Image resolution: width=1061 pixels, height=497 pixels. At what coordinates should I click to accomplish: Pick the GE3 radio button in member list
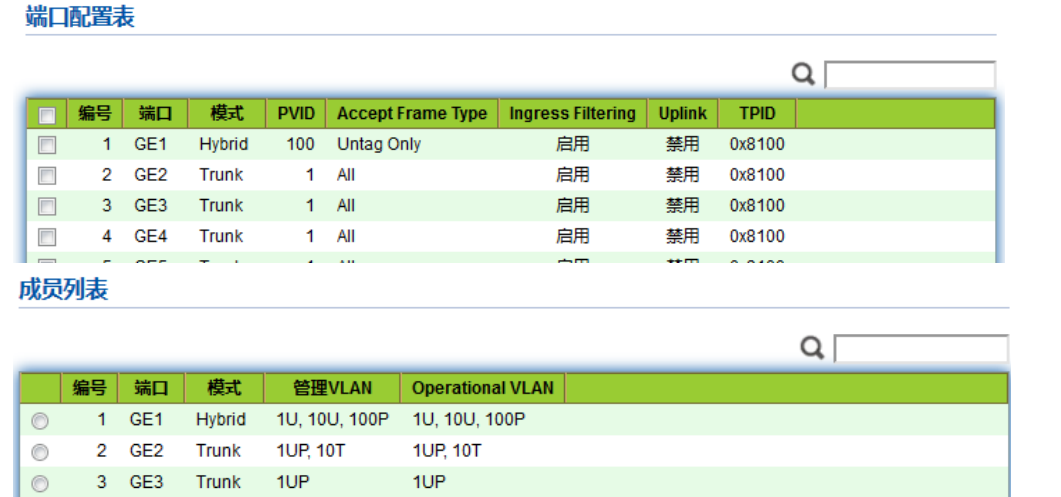click(x=40, y=483)
